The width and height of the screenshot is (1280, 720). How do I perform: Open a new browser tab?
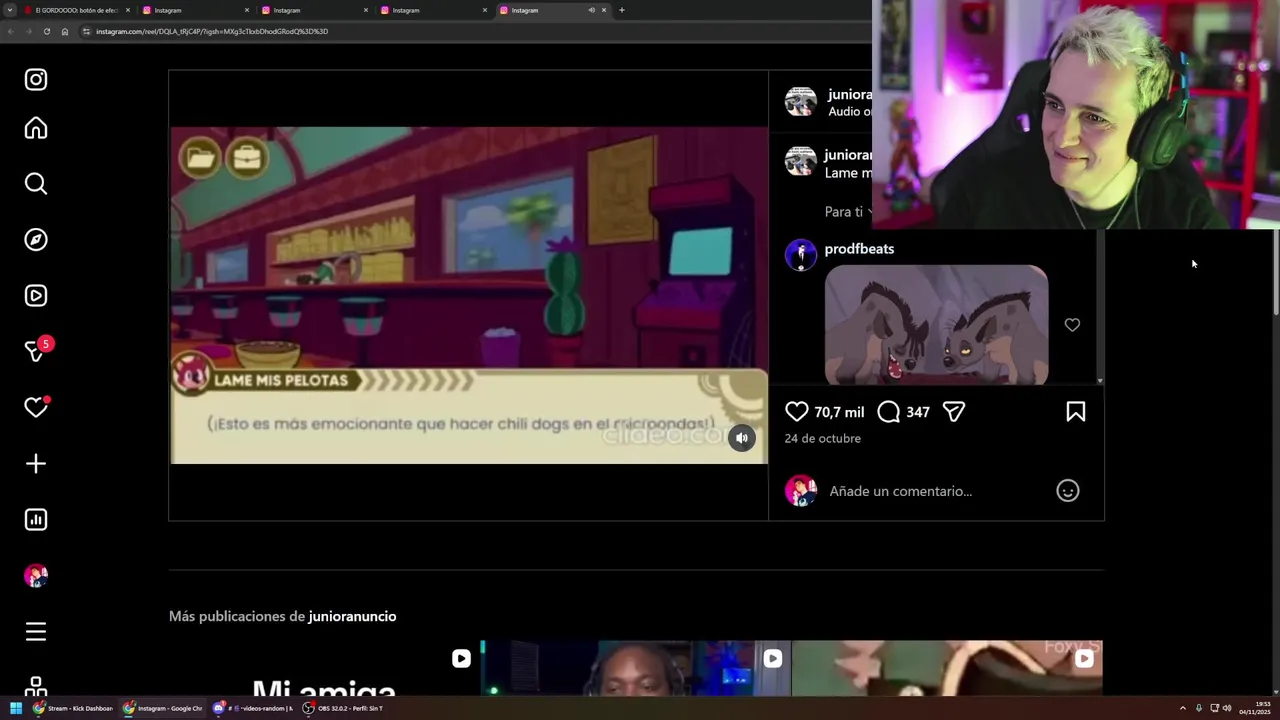coord(622,10)
